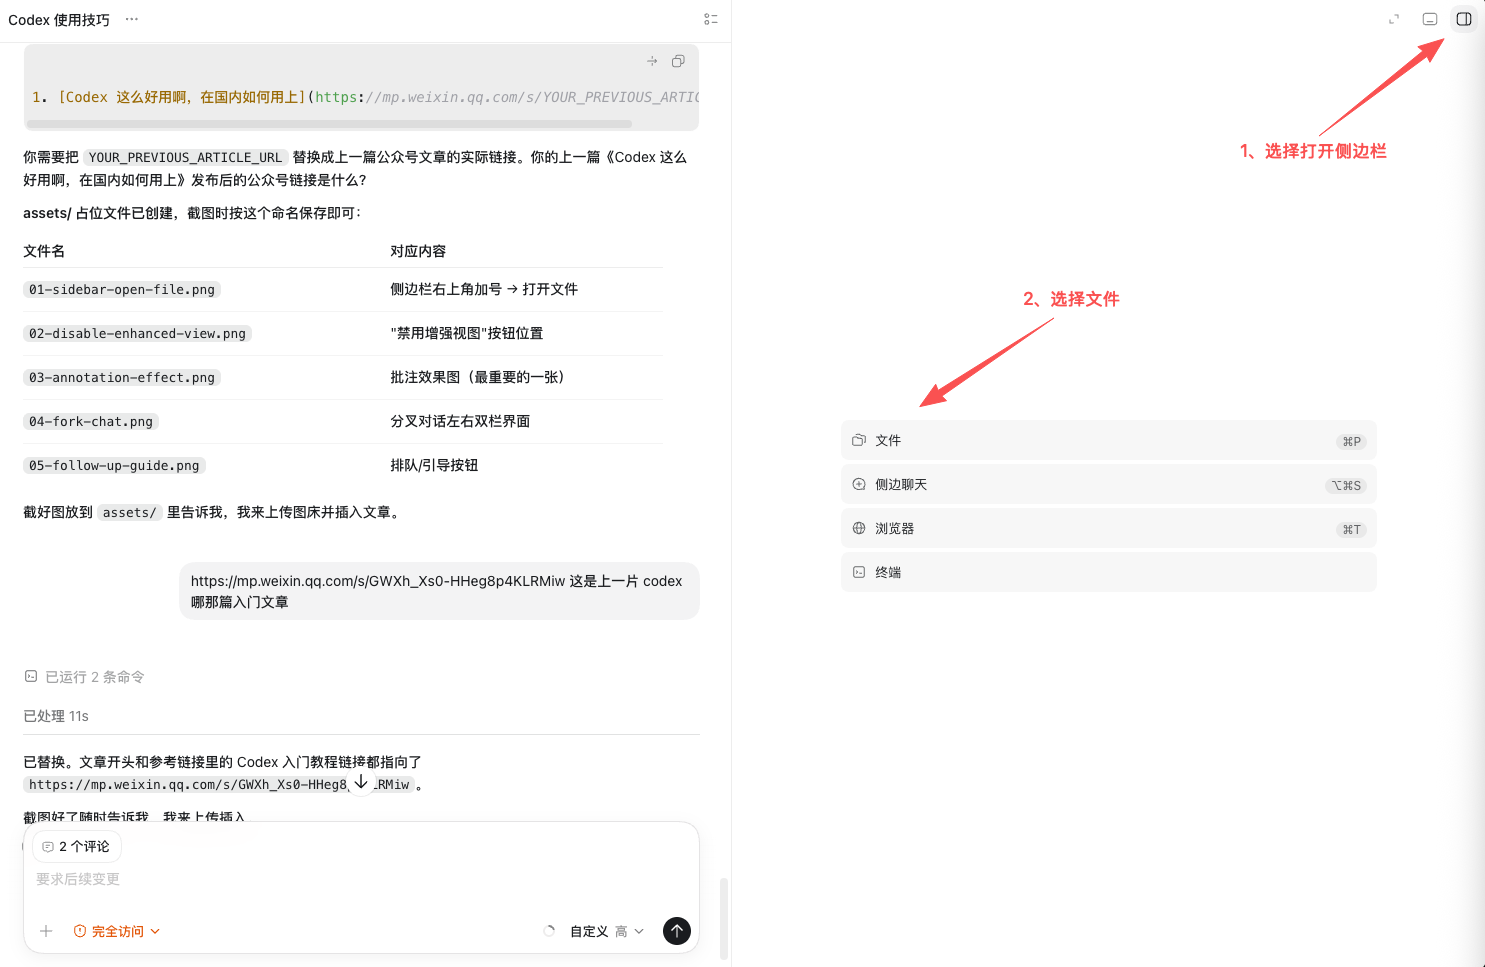1485x967 pixels.
Task: Click the warning icon beside 完全访问
Action: pos(80,931)
